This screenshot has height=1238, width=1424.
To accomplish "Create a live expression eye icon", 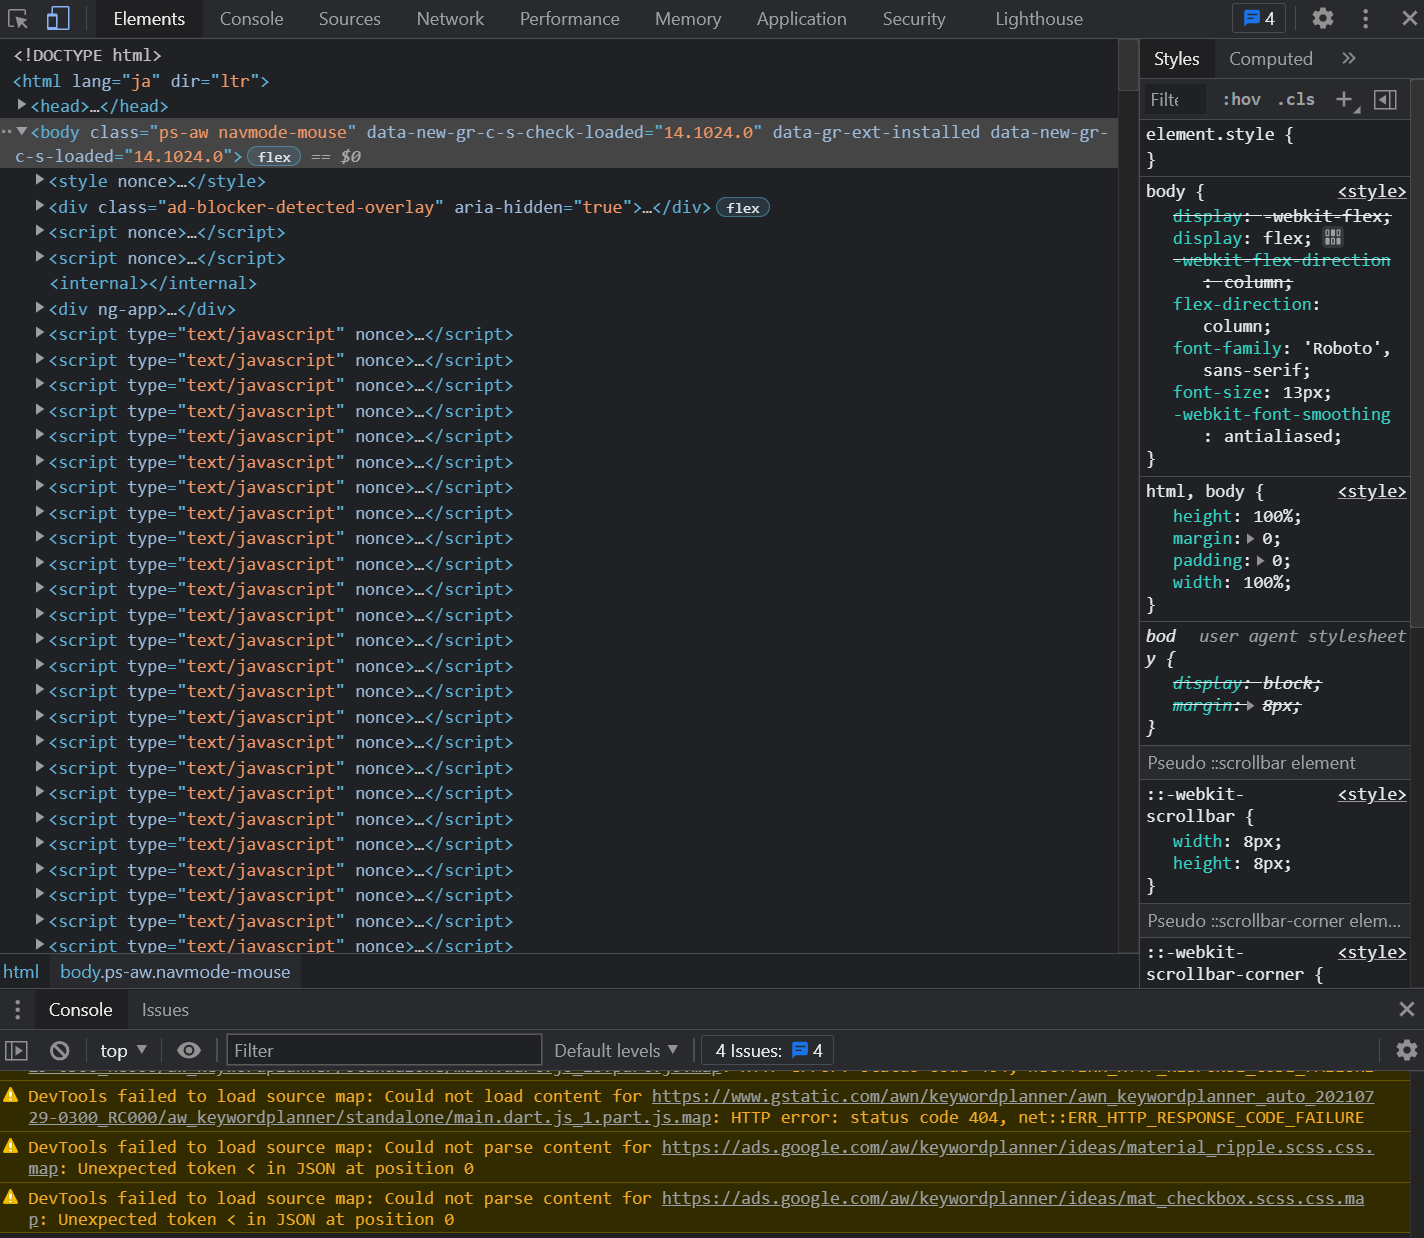I will (189, 1050).
